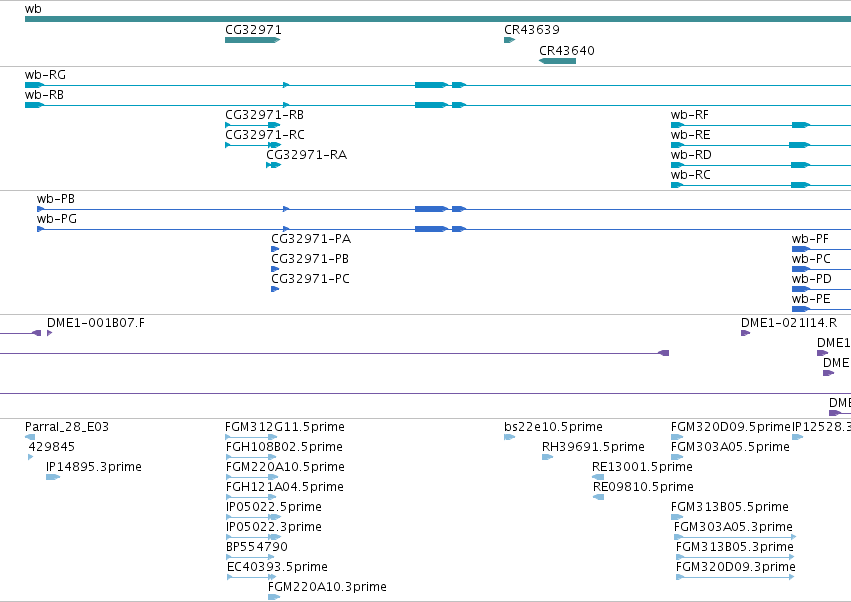This screenshot has width=851, height=602.
Task: Select the CR43639 gene label
Action: point(532,30)
